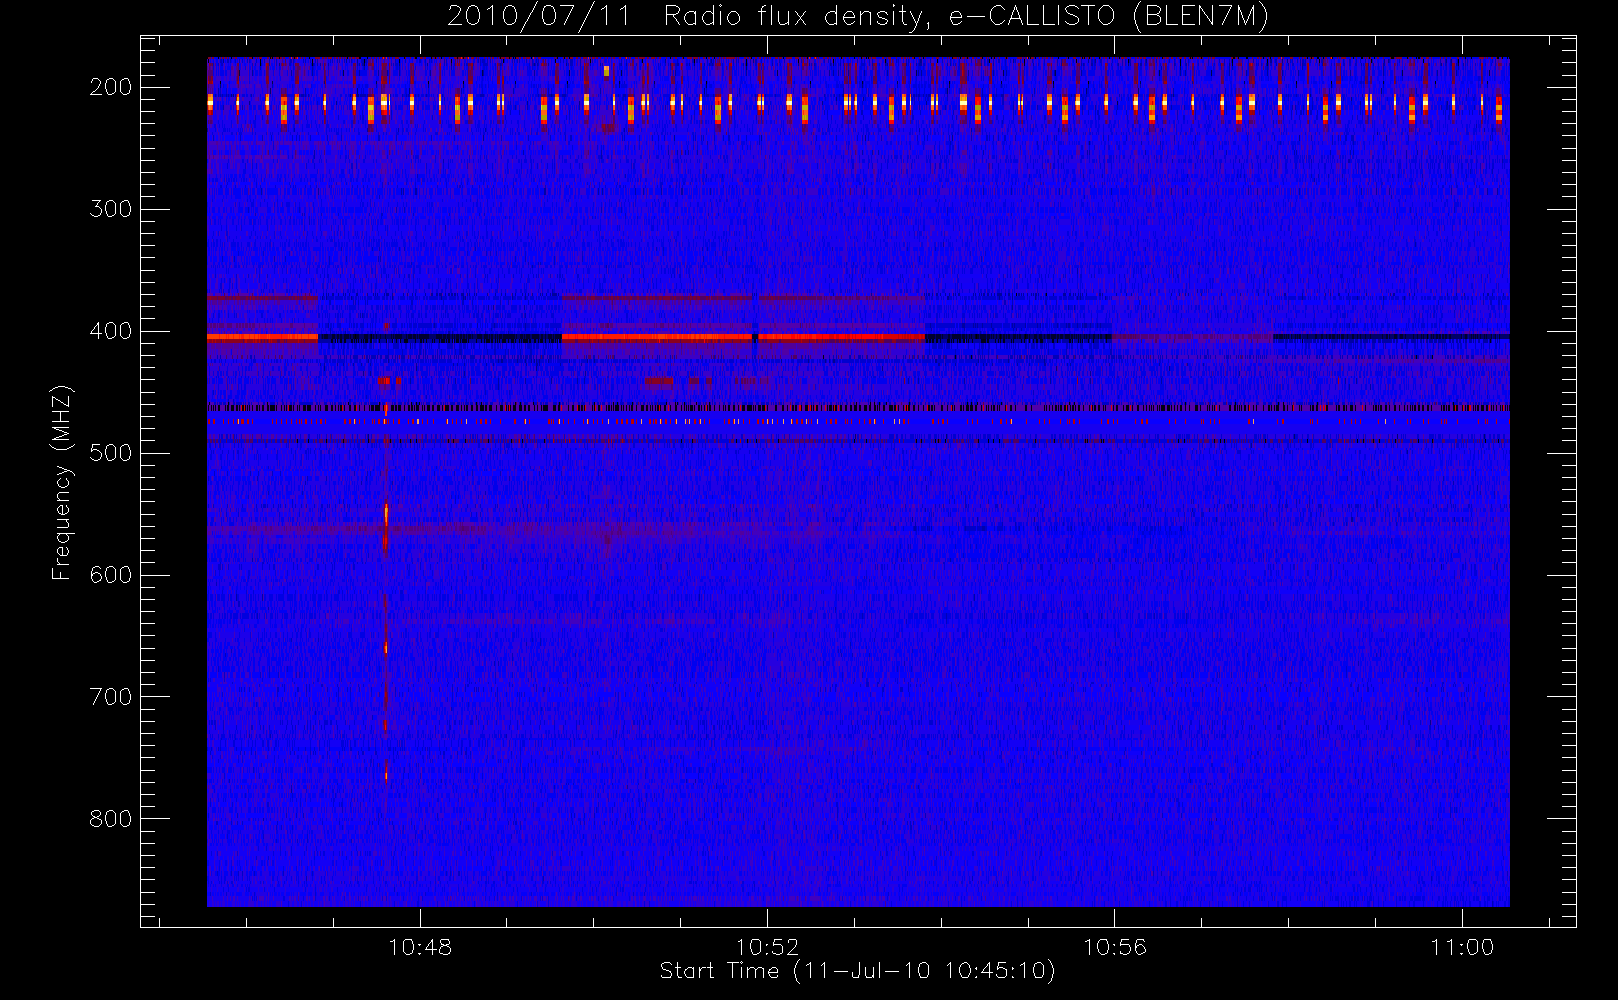This screenshot has width=1618, height=1000.
Task: Click the 600 frequency tick label
Action: (111, 575)
